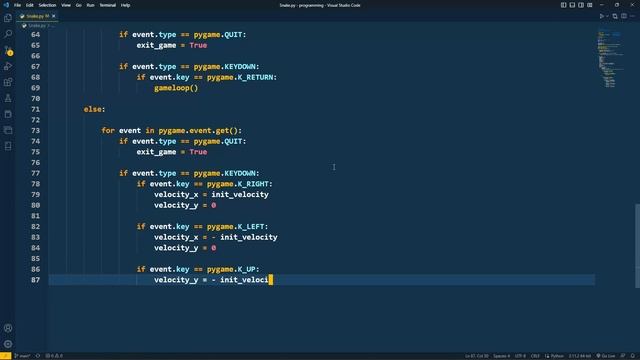
Task: Click the vertical editor scrollbar thumb
Action: point(637,246)
